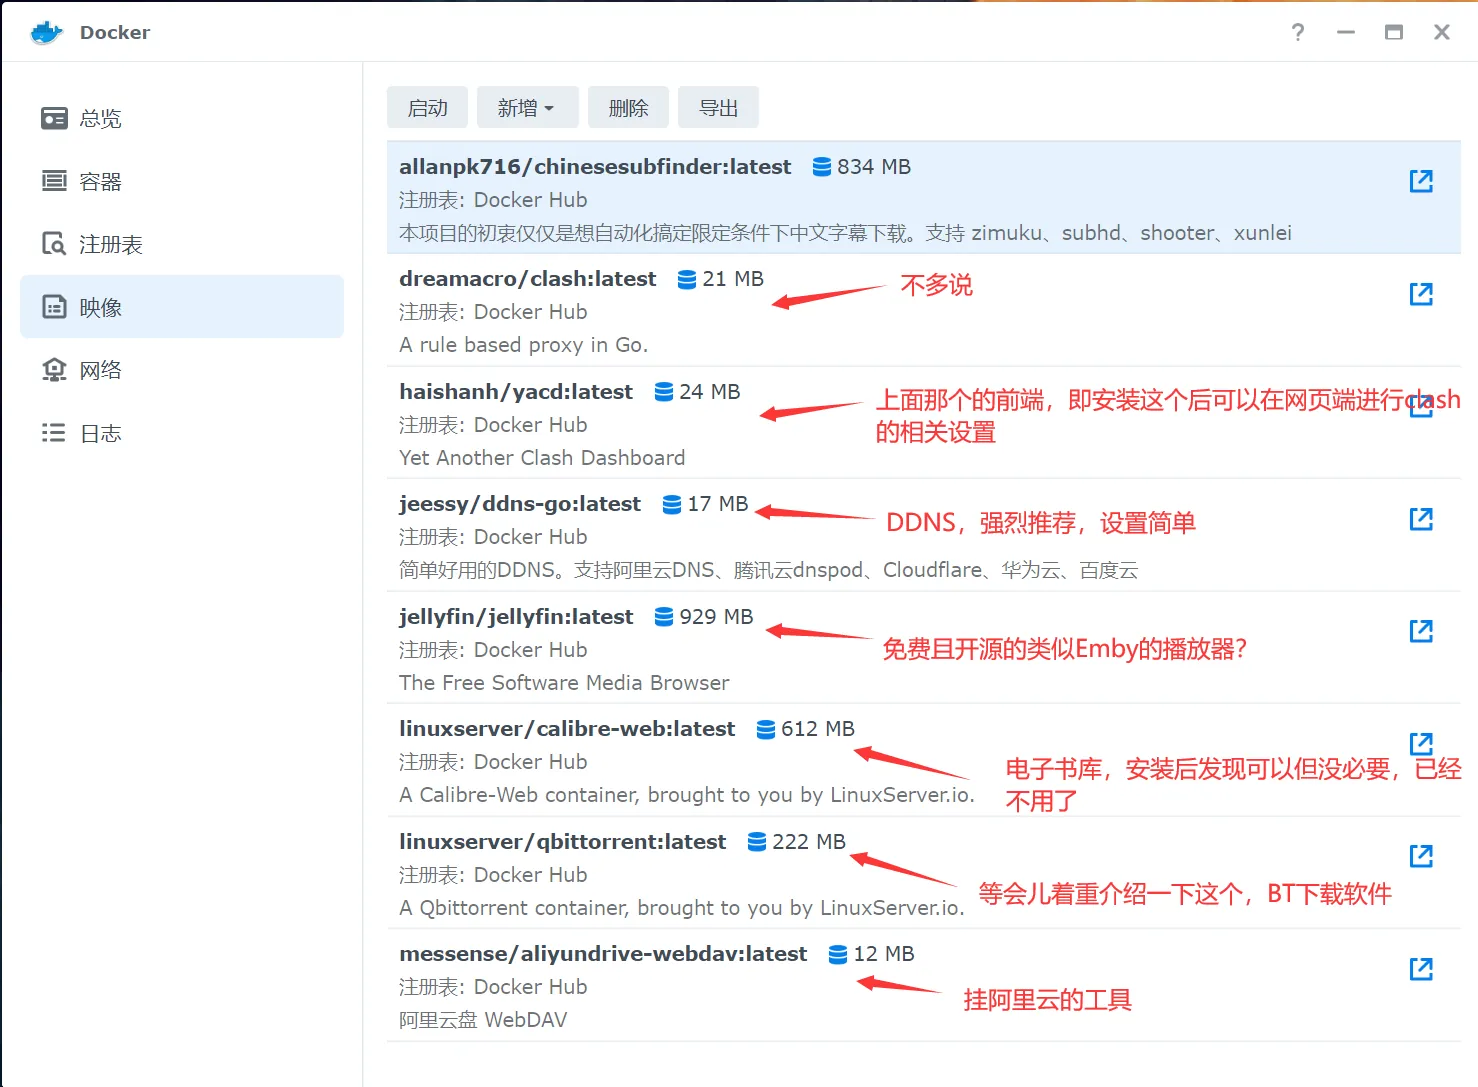Click the disk size icon beside 612 MB
Image resolution: width=1478 pixels, height=1087 pixels.
pyautogui.click(x=766, y=729)
